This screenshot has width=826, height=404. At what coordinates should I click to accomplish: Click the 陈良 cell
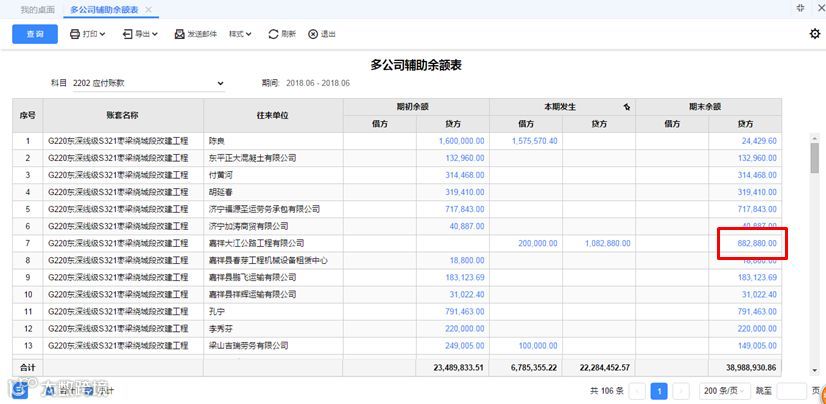coord(273,141)
